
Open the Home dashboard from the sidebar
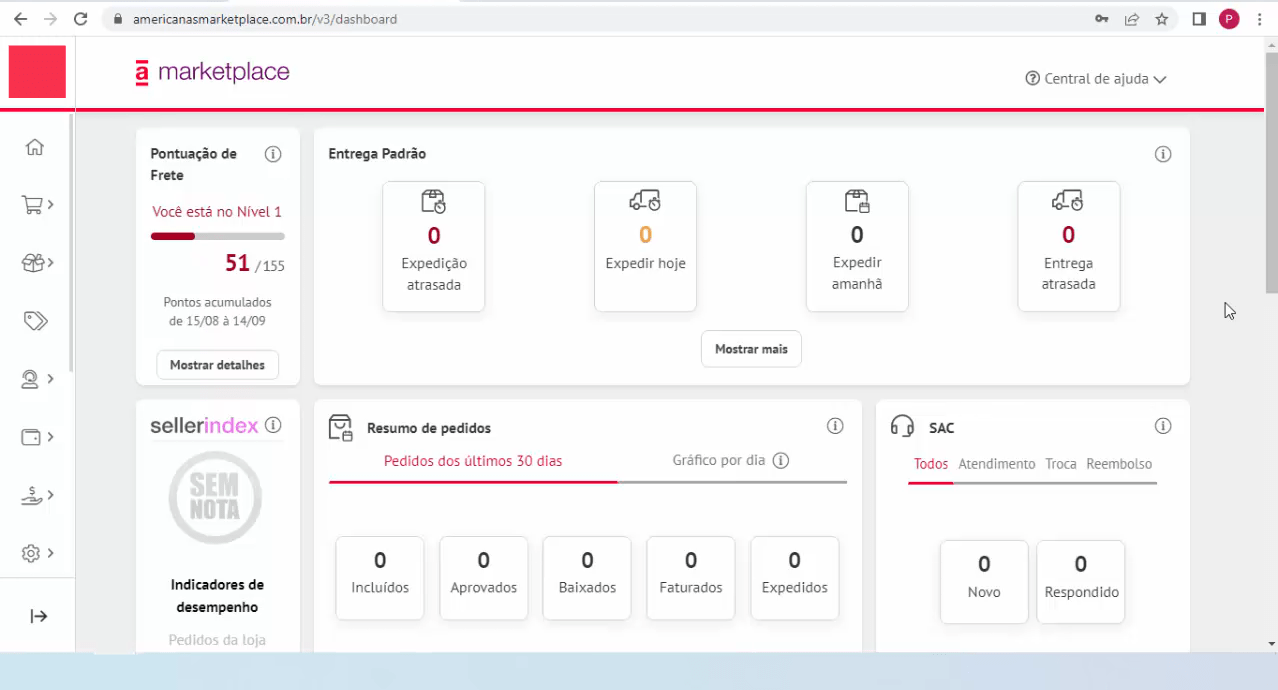pyautogui.click(x=35, y=147)
